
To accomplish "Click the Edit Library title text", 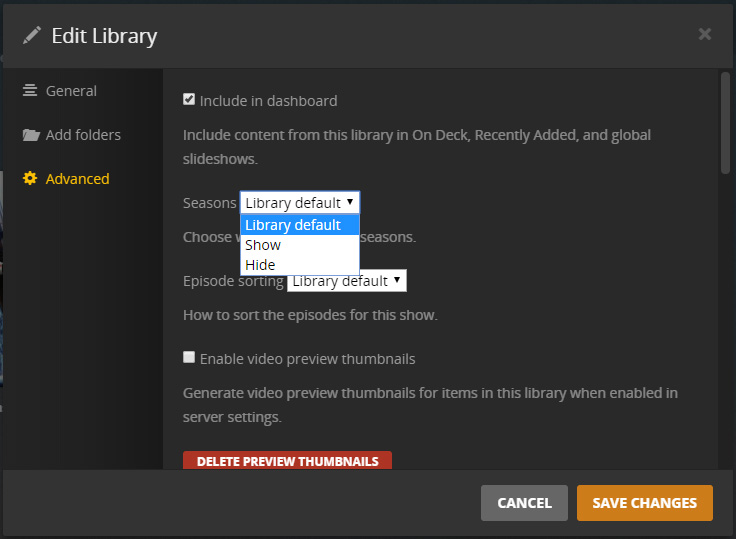I will 104,36.
